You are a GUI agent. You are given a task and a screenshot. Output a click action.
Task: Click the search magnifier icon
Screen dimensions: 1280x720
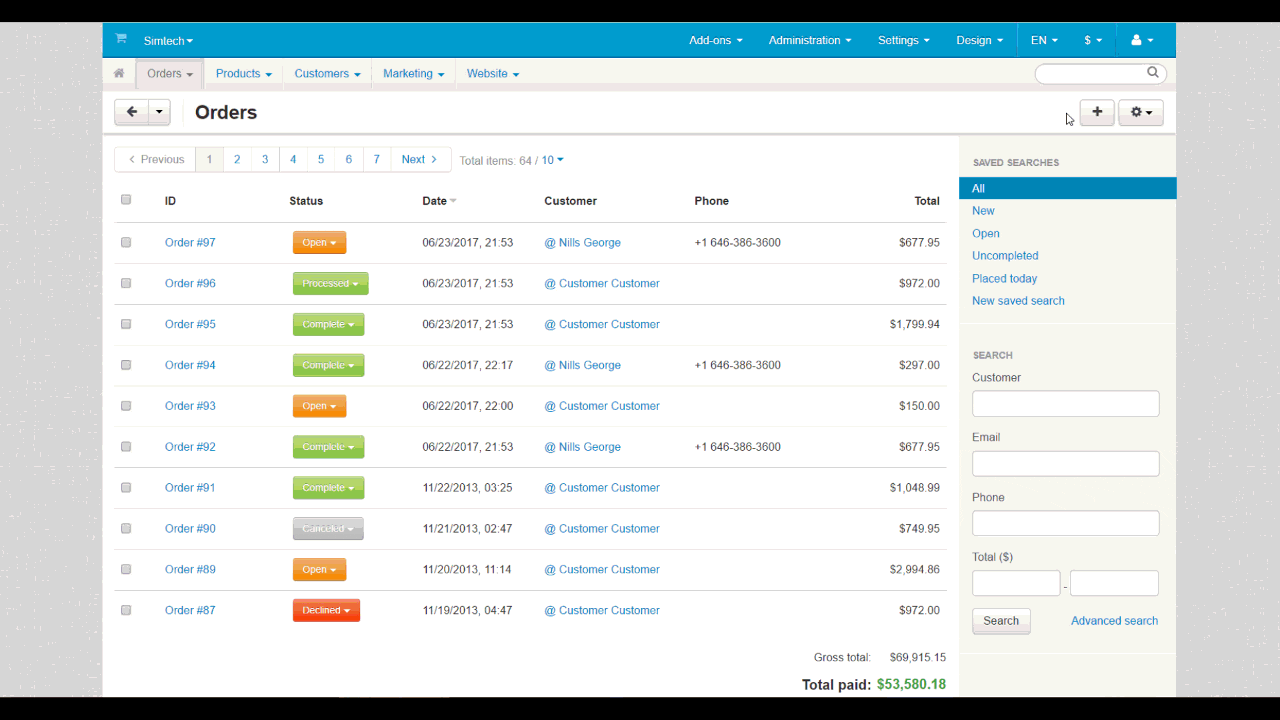pos(1153,72)
